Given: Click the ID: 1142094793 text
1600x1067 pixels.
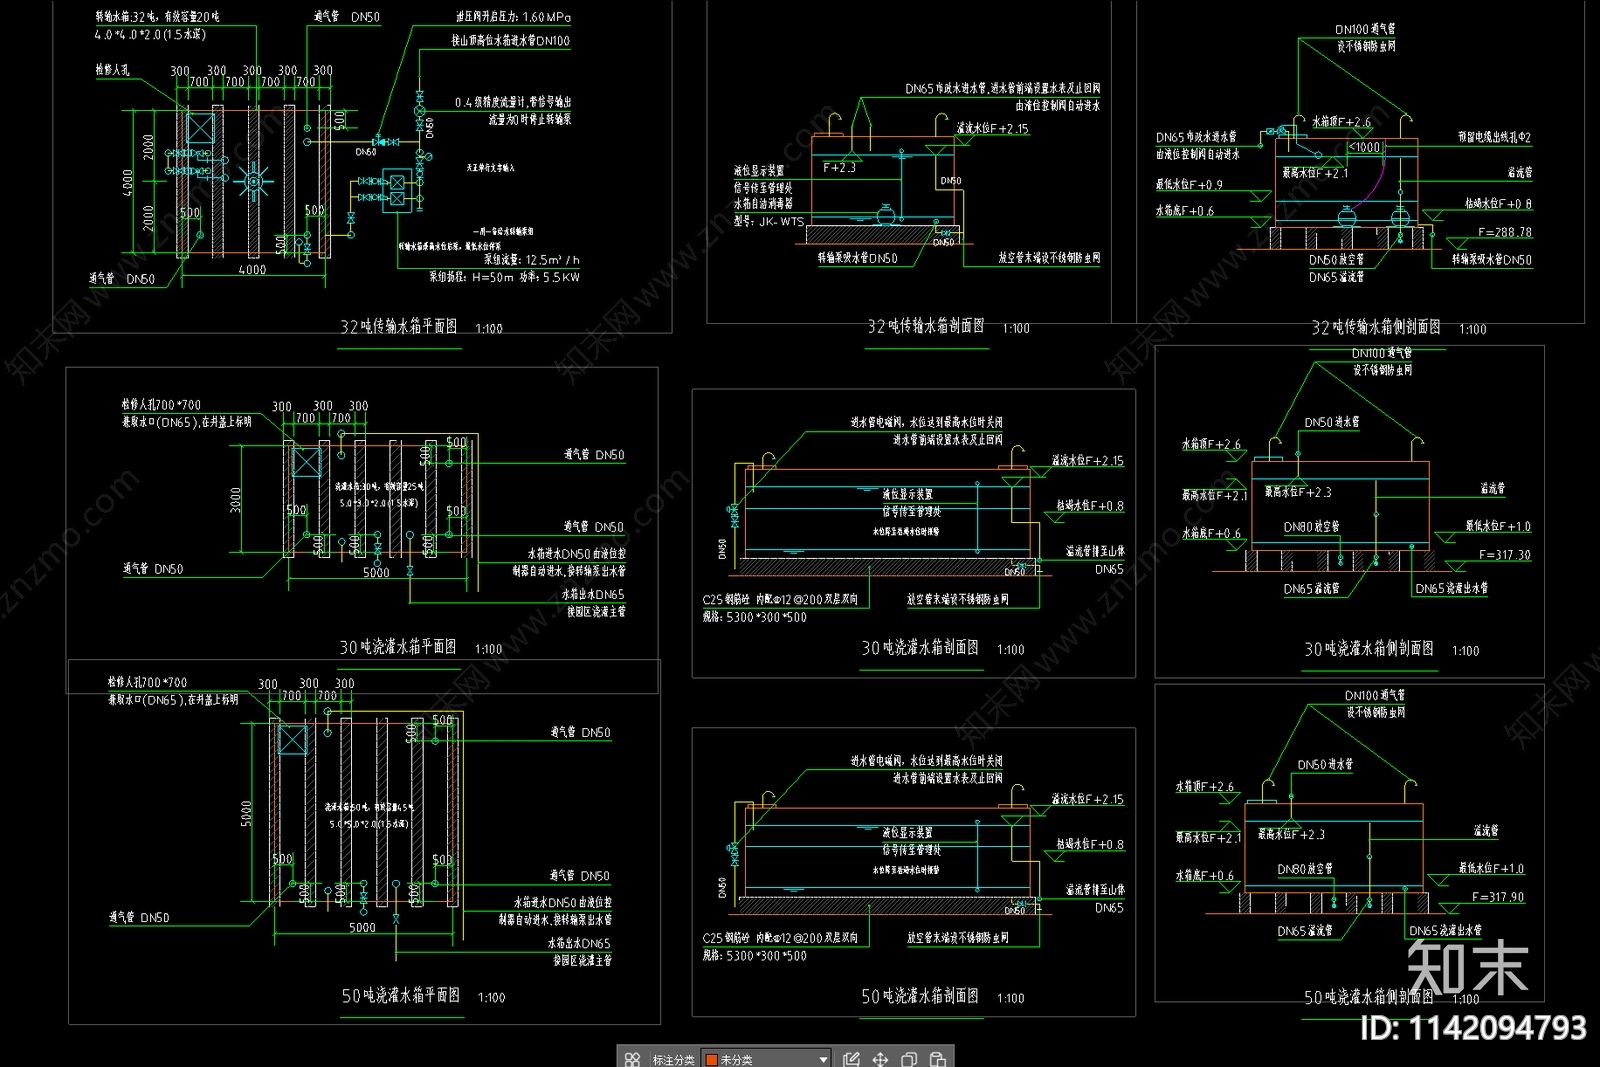Looking at the screenshot, I should 1473,1028.
